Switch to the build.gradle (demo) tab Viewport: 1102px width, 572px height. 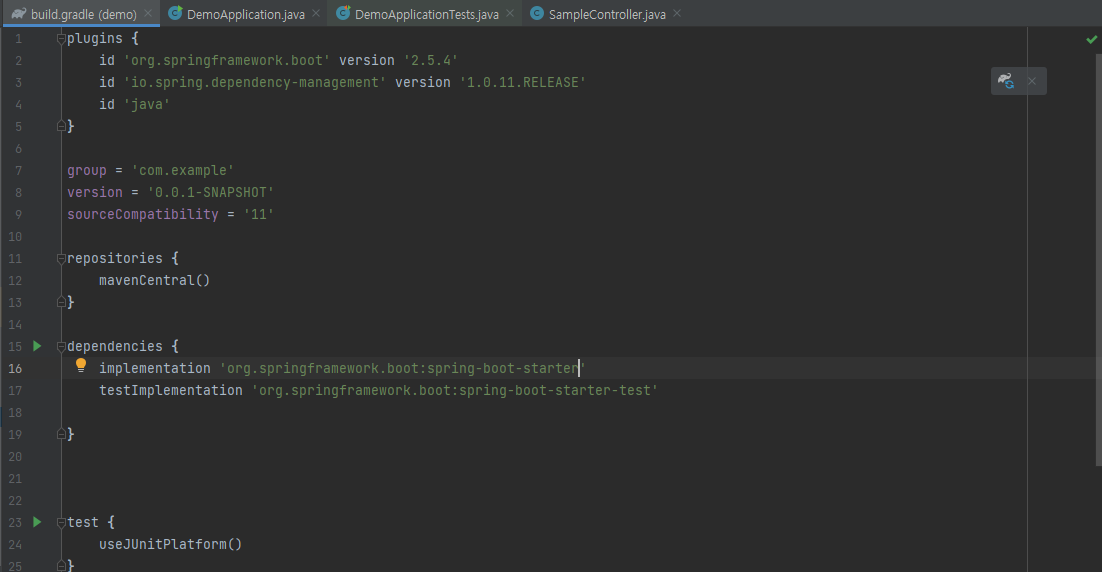pyautogui.click(x=83, y=14)
